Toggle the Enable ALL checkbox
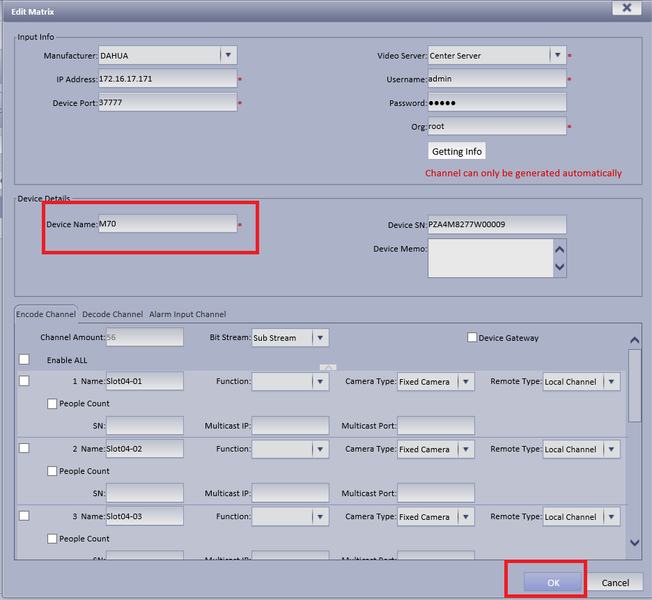The width and height of the screenshot is (652, 600). [24, 359]
